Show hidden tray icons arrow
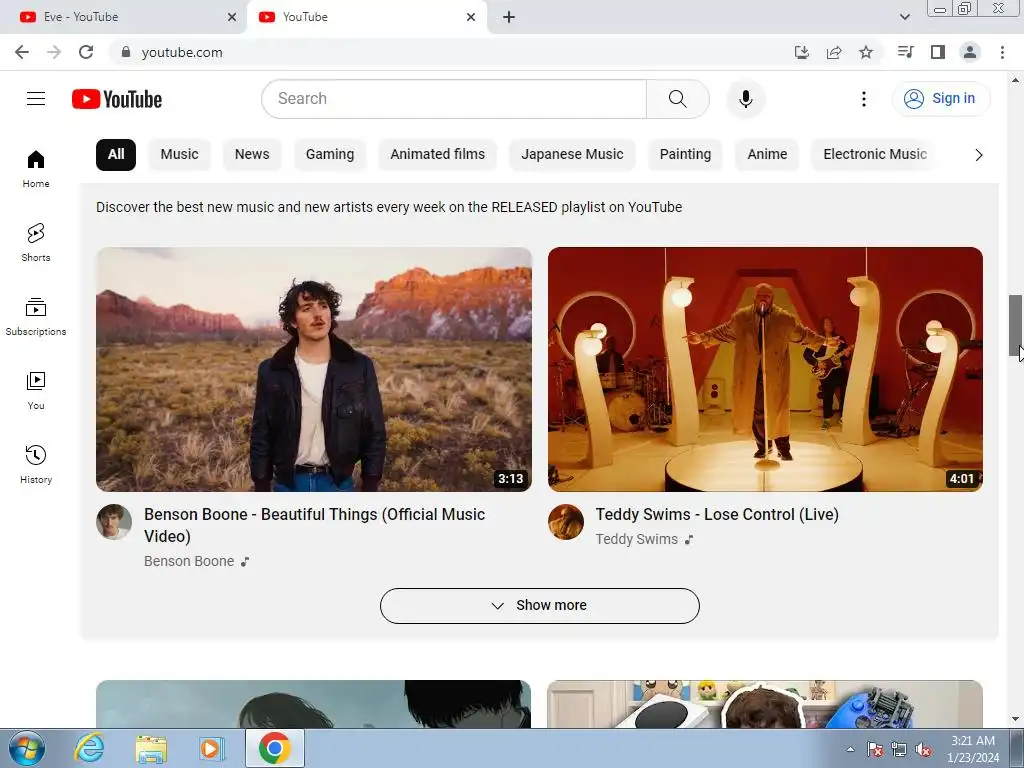Viewport: 1024px width, 768px height. [850, 750]
